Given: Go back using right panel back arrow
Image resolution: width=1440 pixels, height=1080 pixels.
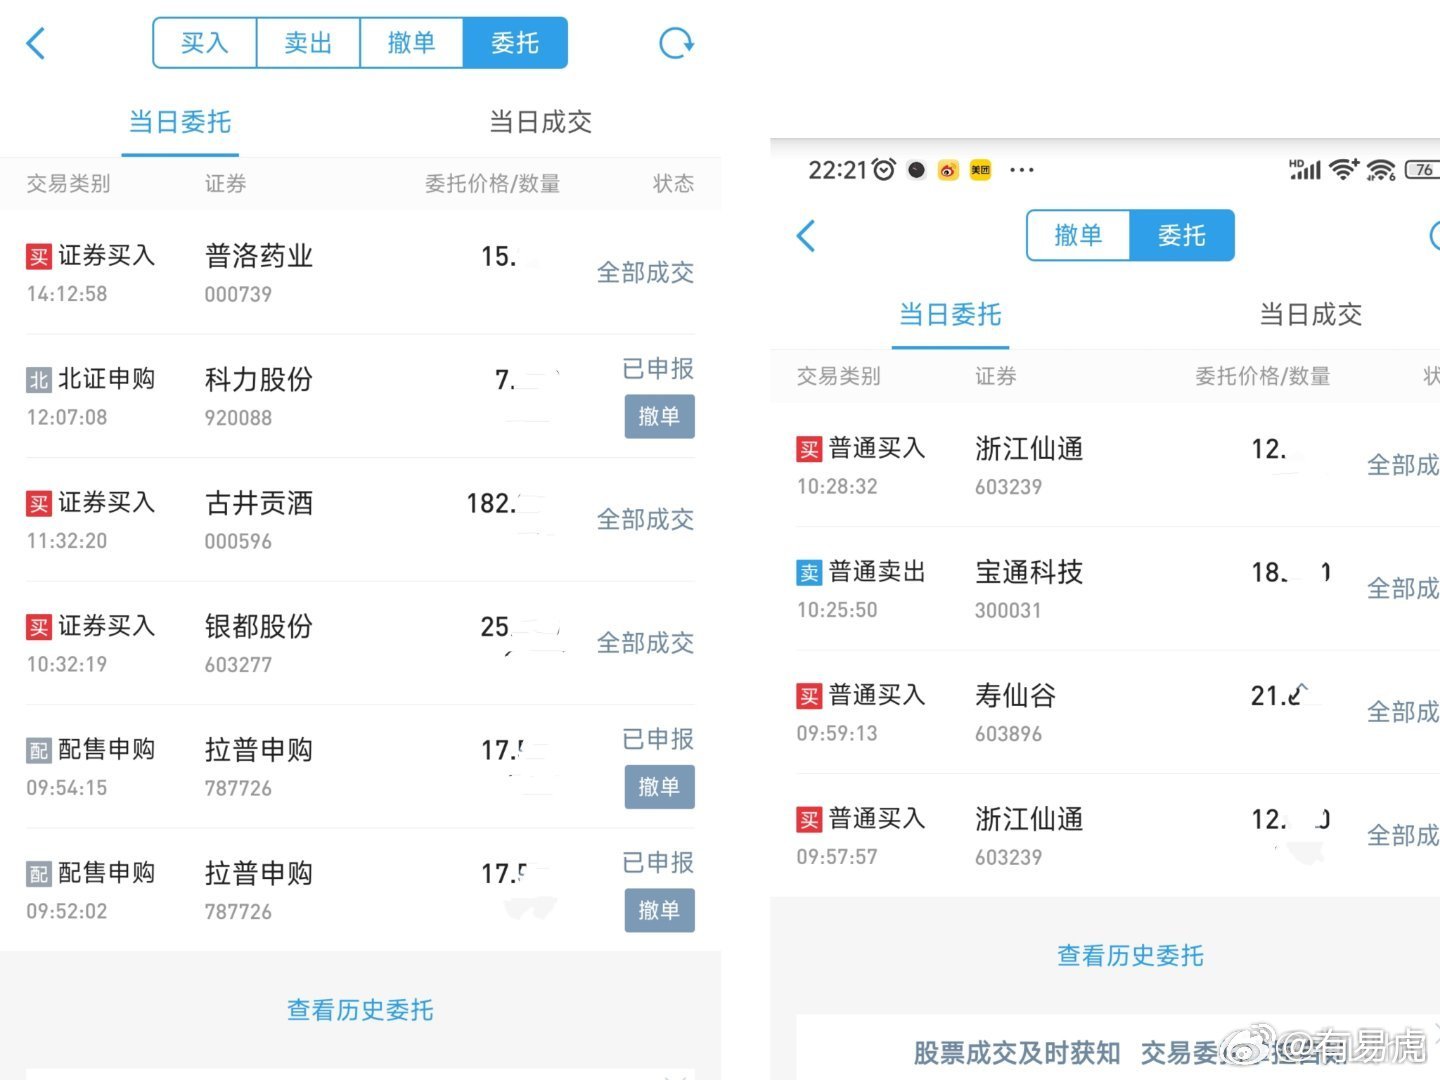Looking at the screenshot, I should click(x=806, y=236).
